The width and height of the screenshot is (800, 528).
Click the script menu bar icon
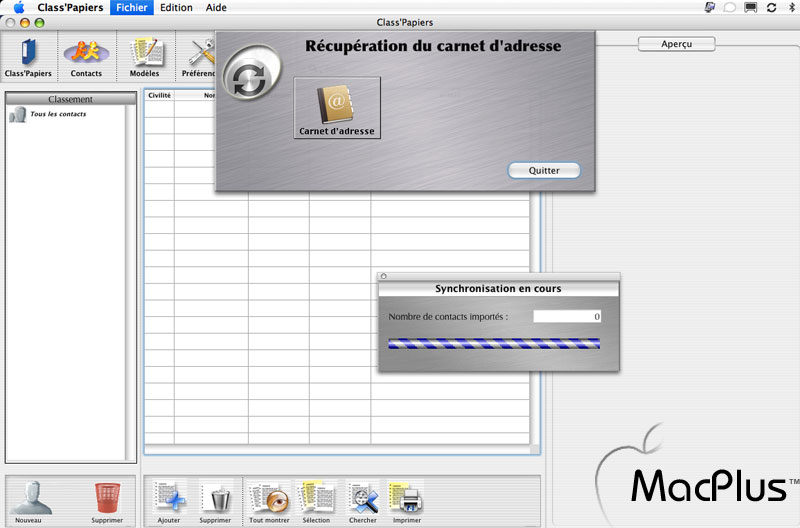(x=709, y=7)
